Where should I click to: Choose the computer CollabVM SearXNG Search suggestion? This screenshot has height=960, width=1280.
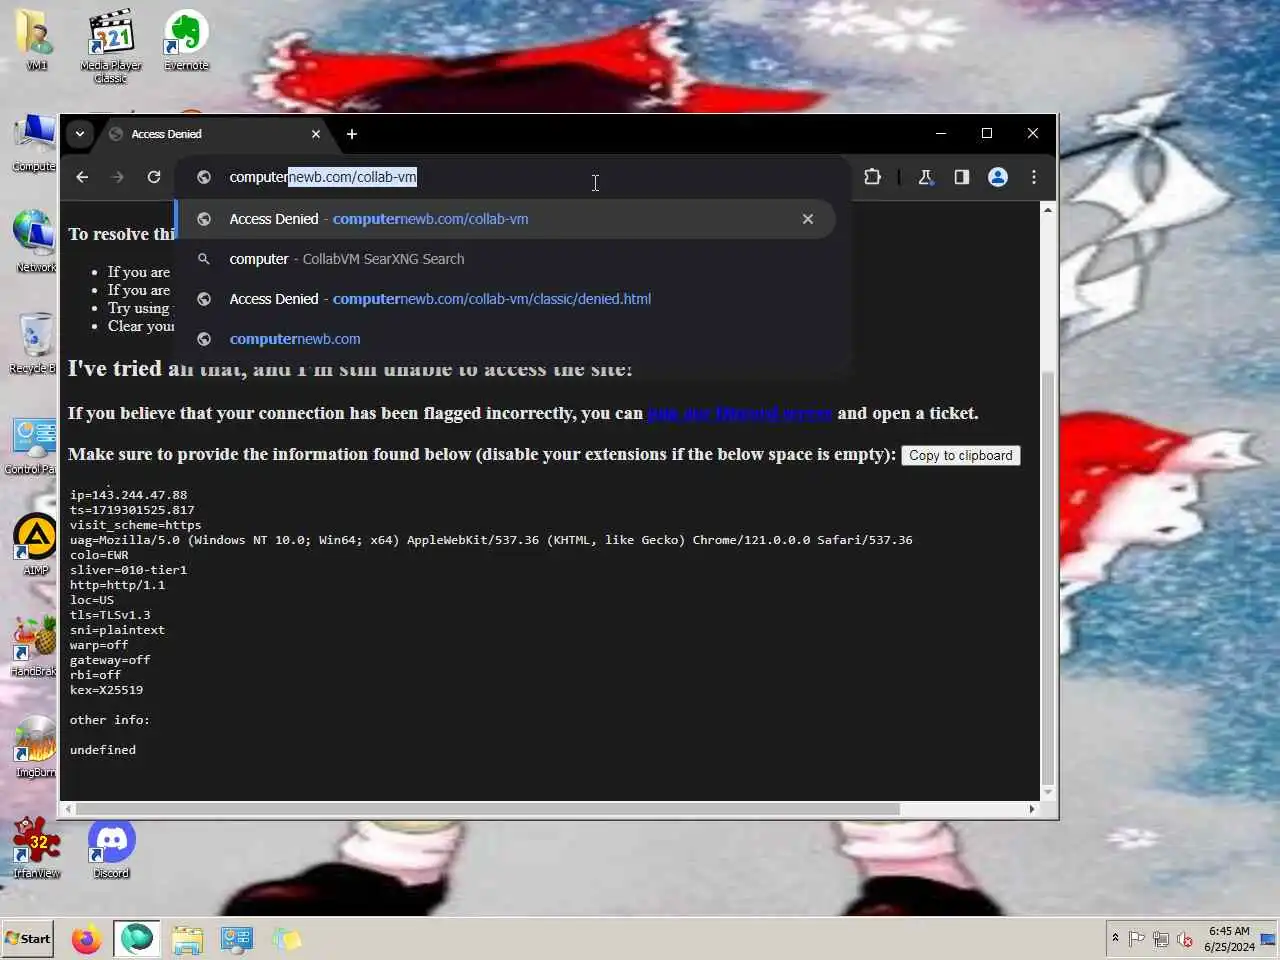click(505, 259)
